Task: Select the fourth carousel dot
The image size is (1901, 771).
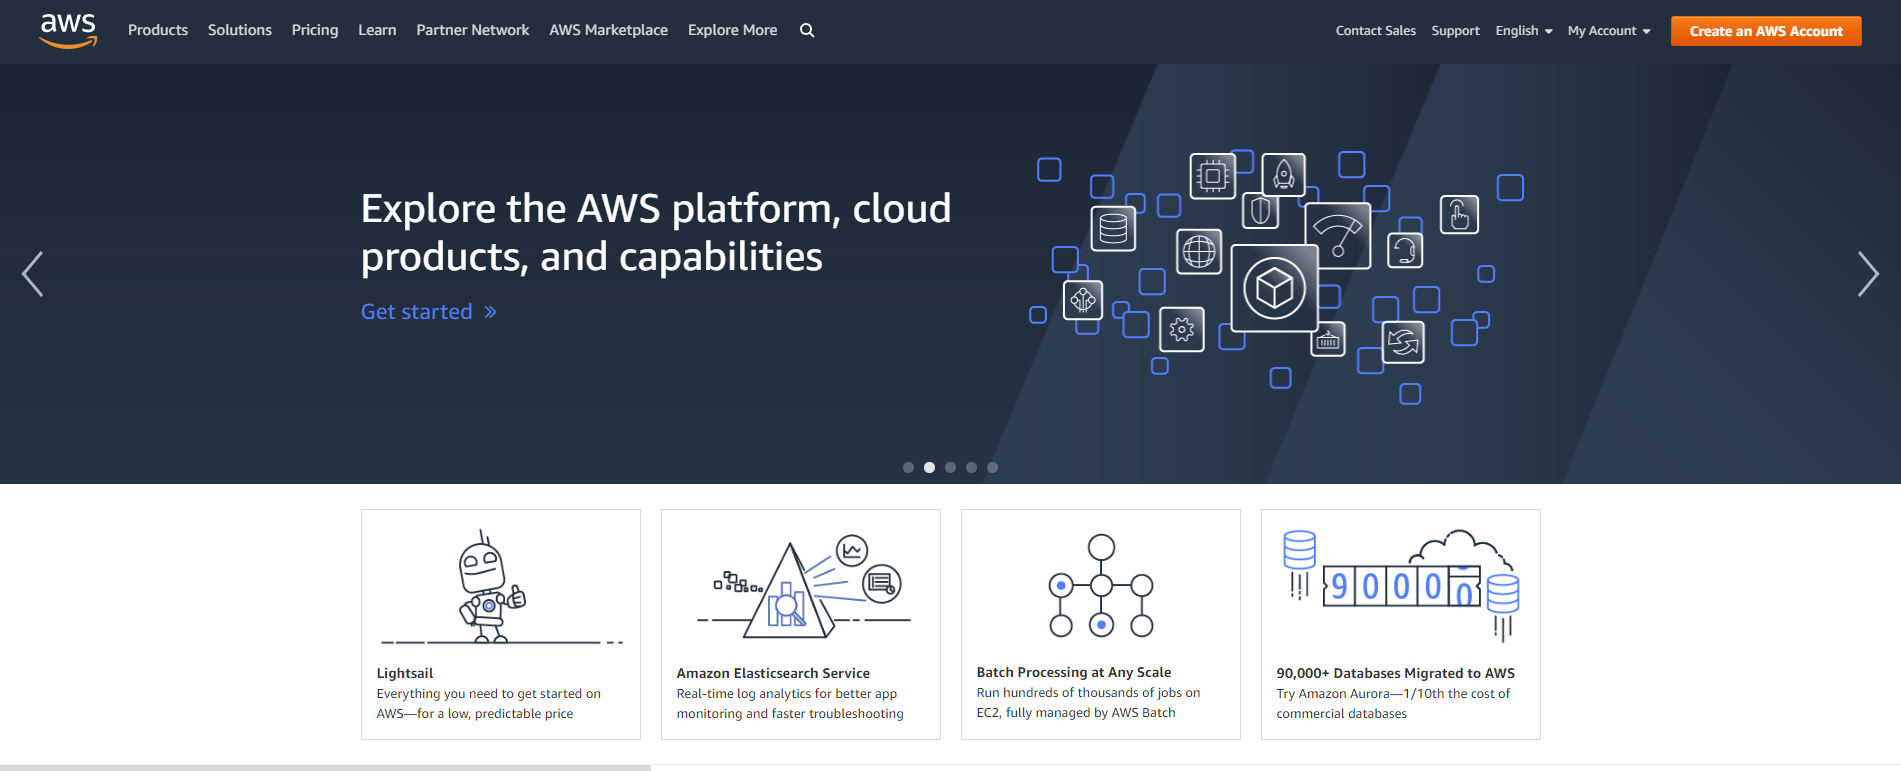Action: click(971, 467)
